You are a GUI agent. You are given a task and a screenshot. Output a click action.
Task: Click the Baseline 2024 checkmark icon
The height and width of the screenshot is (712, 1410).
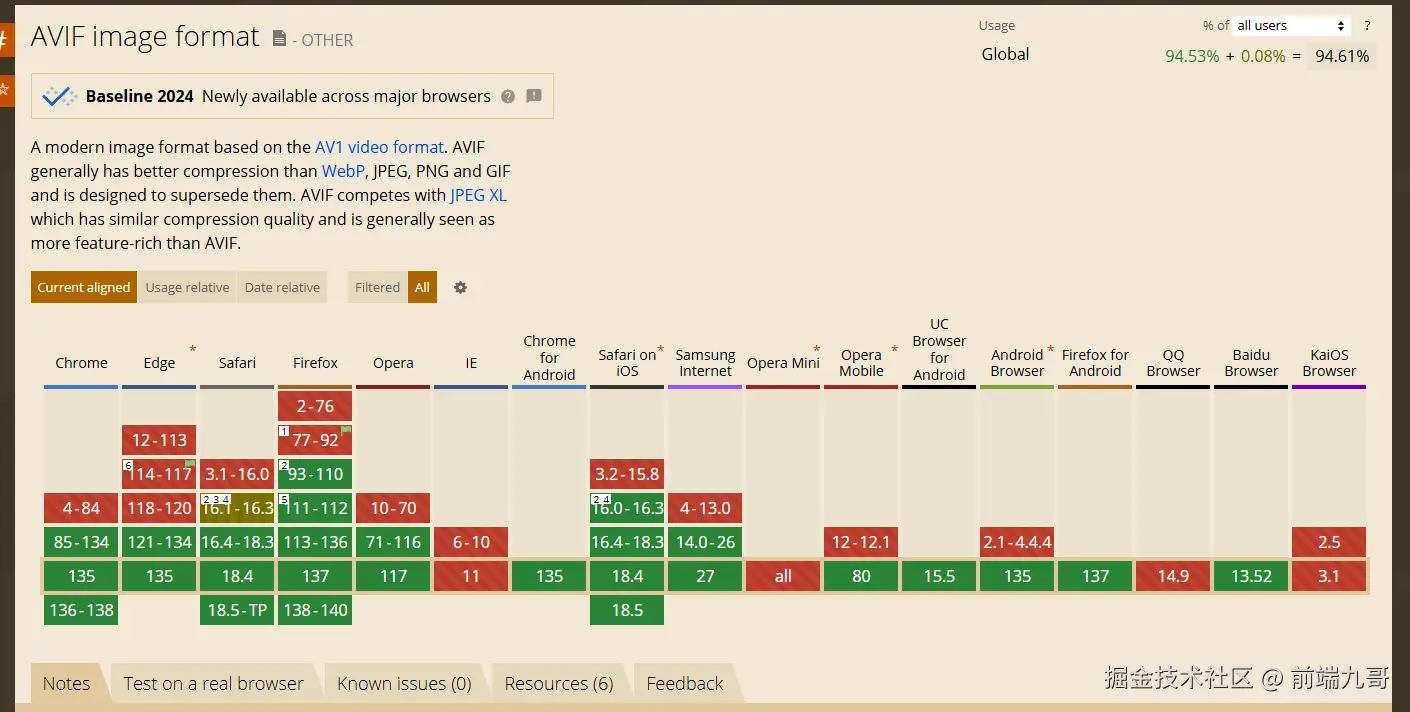coord(59,96)
